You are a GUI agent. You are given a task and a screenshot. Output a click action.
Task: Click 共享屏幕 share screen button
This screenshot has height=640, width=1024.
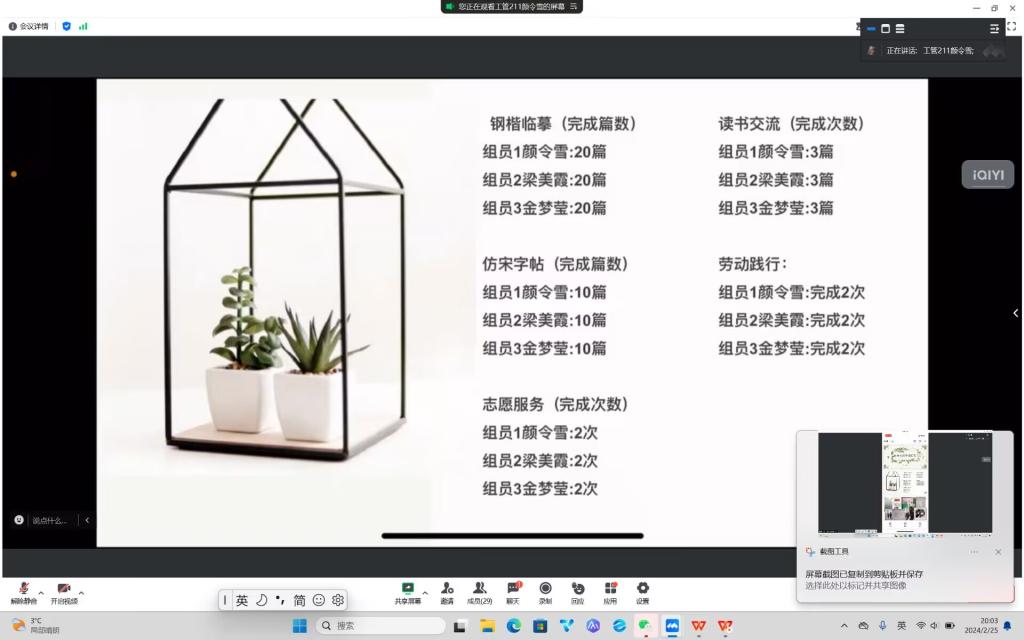coord(407,591)
